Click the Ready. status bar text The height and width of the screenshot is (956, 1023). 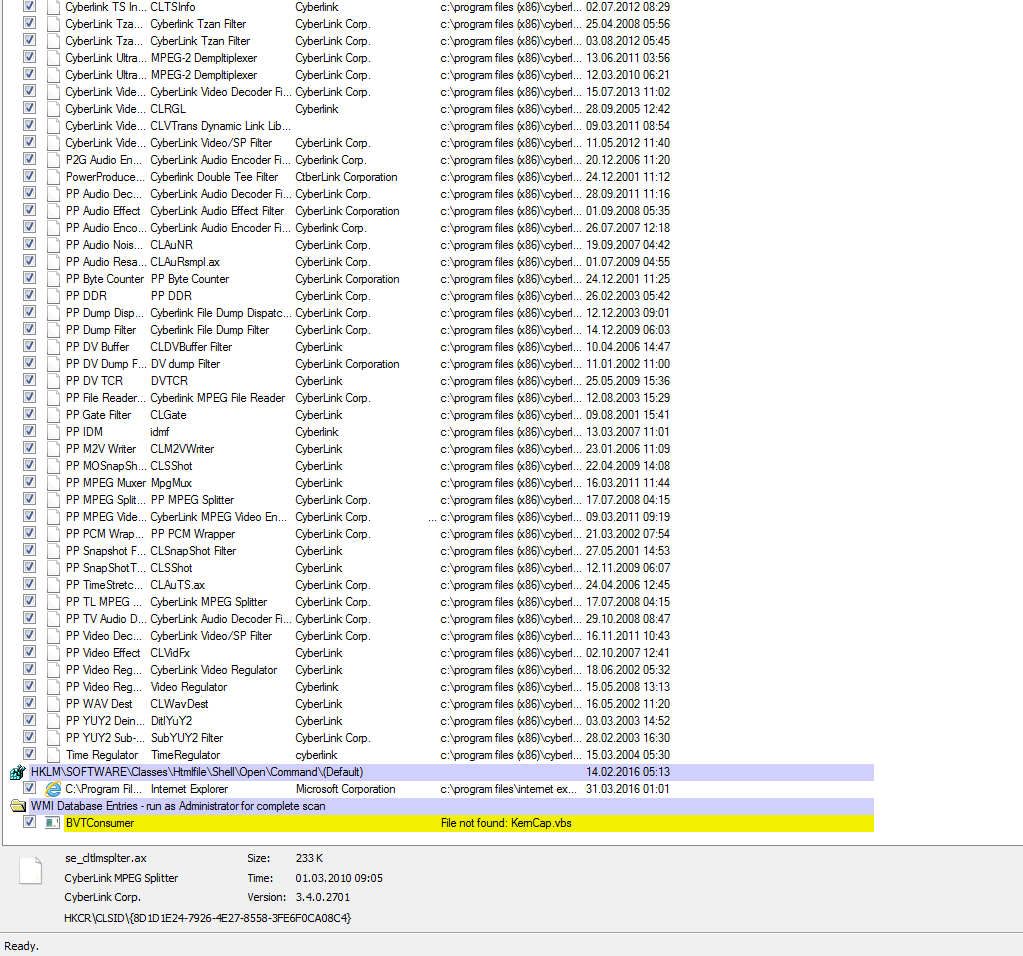click(x=22, y=946)
